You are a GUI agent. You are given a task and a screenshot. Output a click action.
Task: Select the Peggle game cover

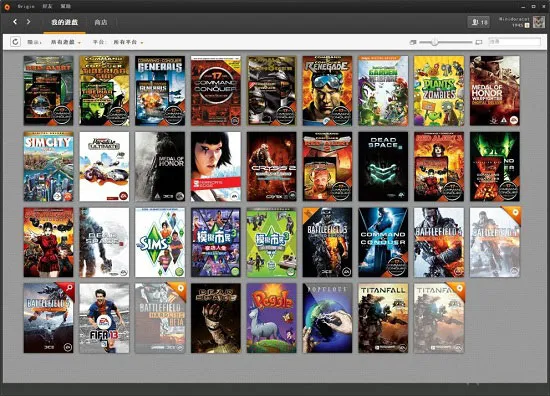[x=271, y=318]
